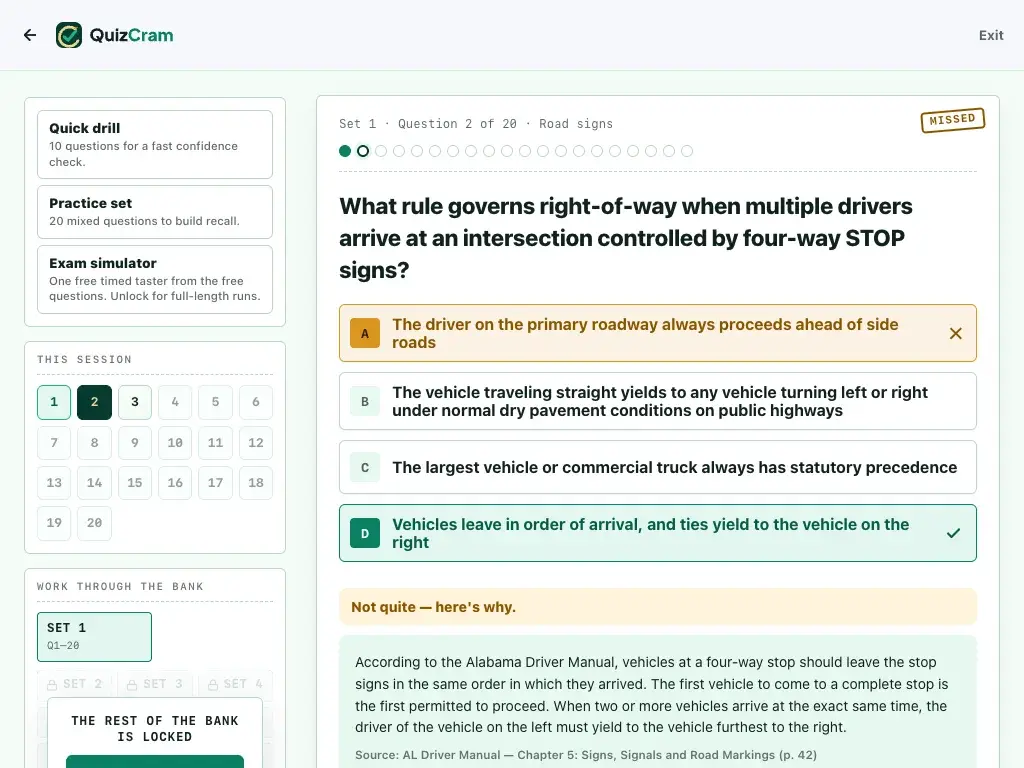Click the Exit link
Image resolution: width=1024 pixels, height=768 pixels.
click(x=991, y=35)
